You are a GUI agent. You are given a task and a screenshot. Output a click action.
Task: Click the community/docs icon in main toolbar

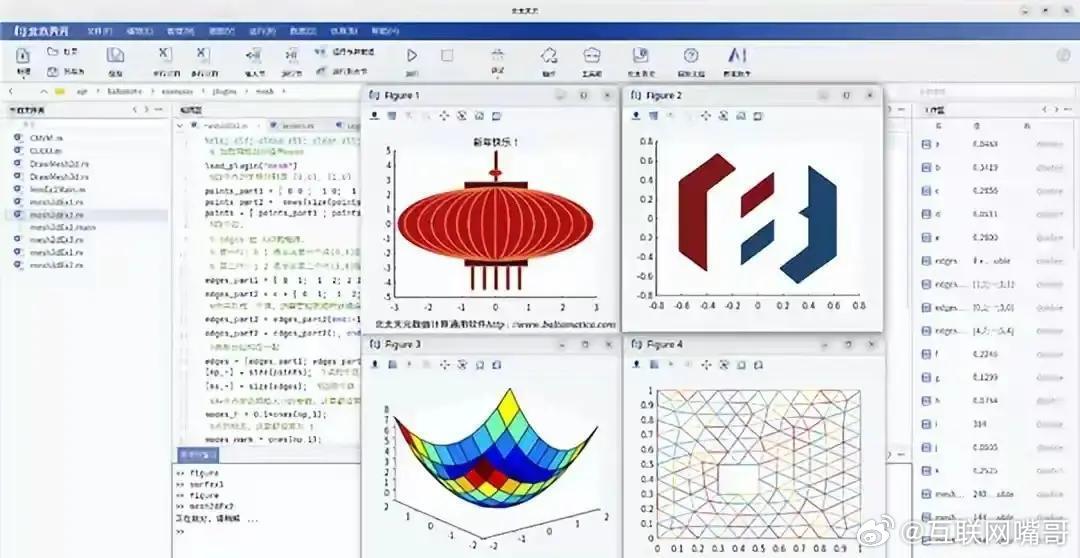pyautogui.click(x=641, y=55)
